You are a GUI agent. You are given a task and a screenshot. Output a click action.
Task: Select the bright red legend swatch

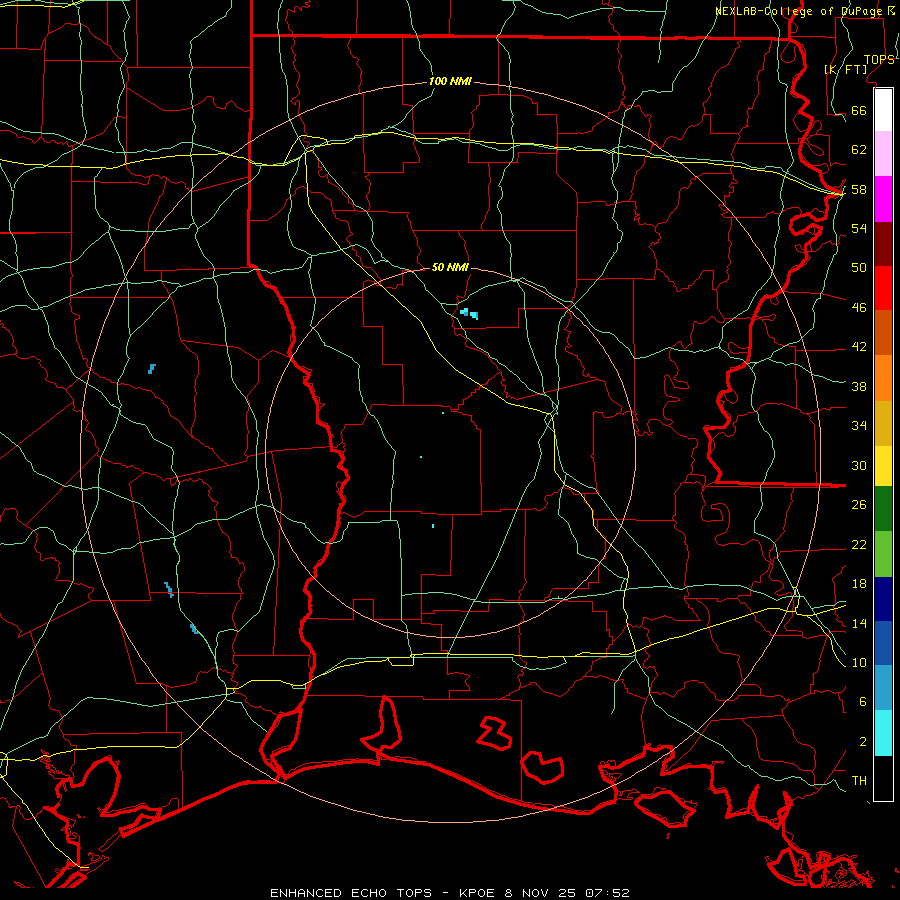tap(883, 289)
